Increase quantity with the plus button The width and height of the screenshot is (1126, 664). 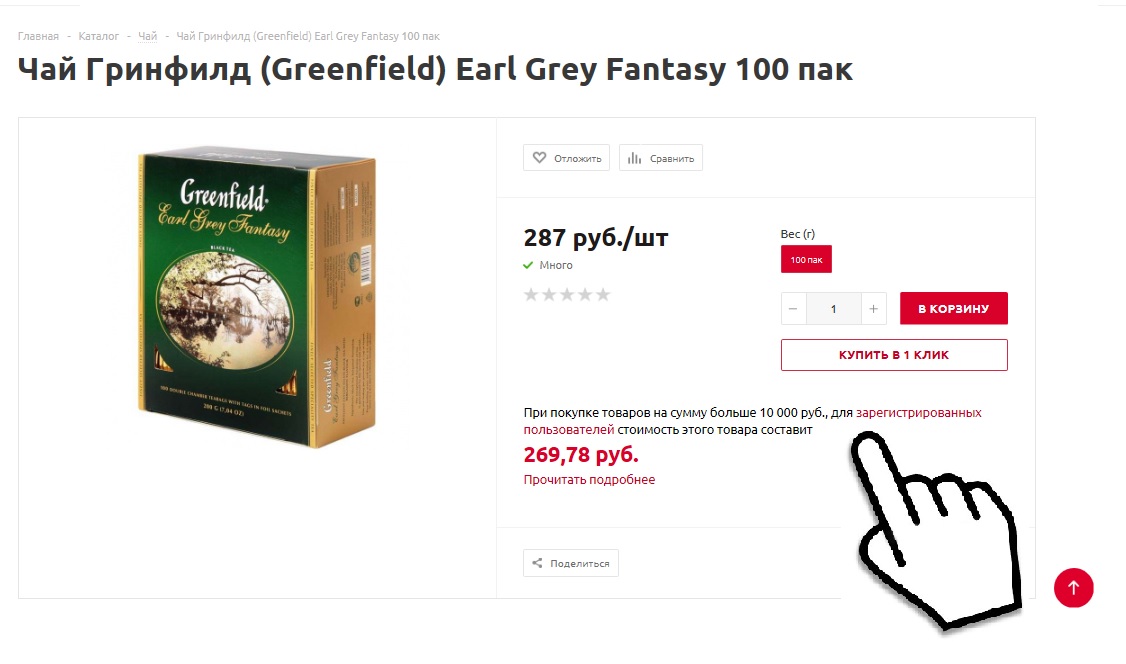tap(873, 309)
